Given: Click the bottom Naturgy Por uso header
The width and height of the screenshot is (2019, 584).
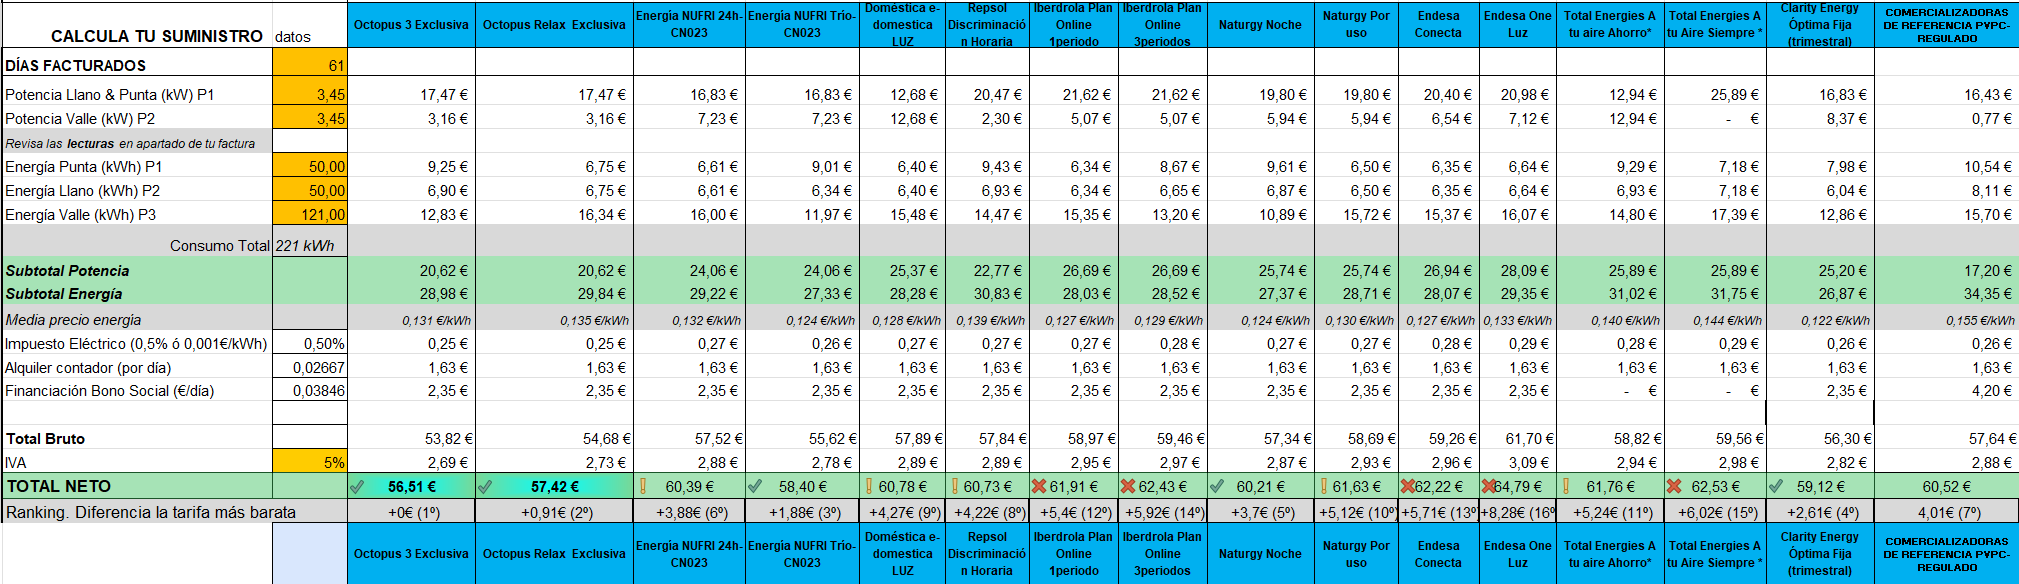Looking at the screenshot, I should click(x=1356, y=554).
